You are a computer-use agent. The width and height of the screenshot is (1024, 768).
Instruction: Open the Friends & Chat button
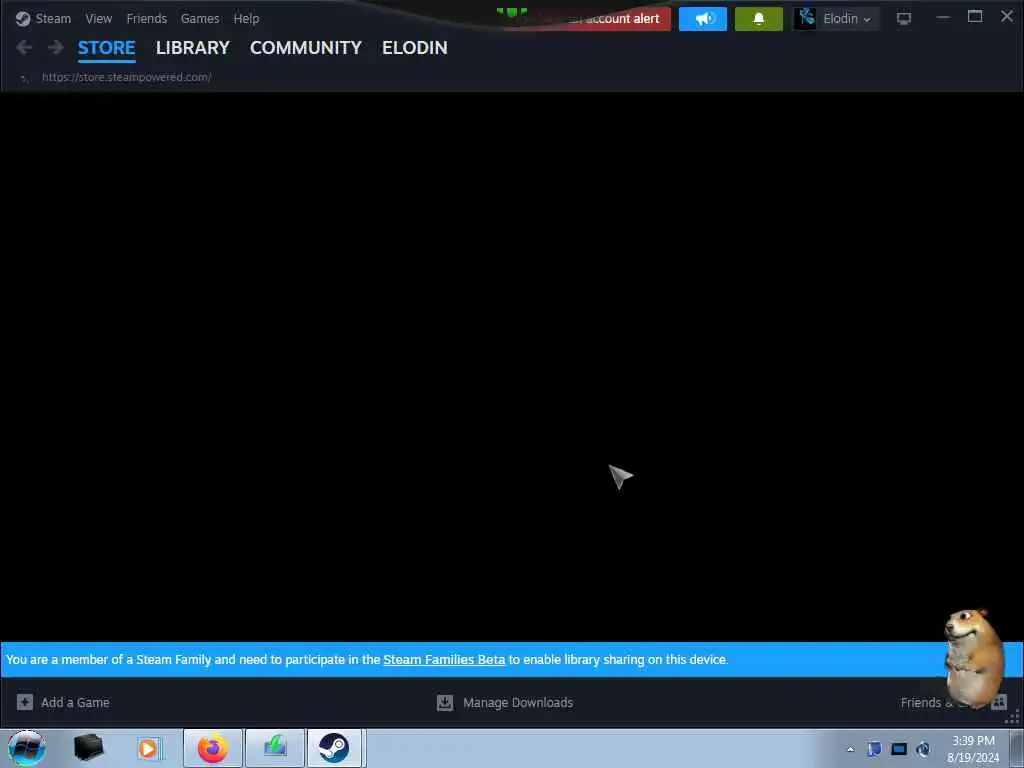[x=953, y=703]
